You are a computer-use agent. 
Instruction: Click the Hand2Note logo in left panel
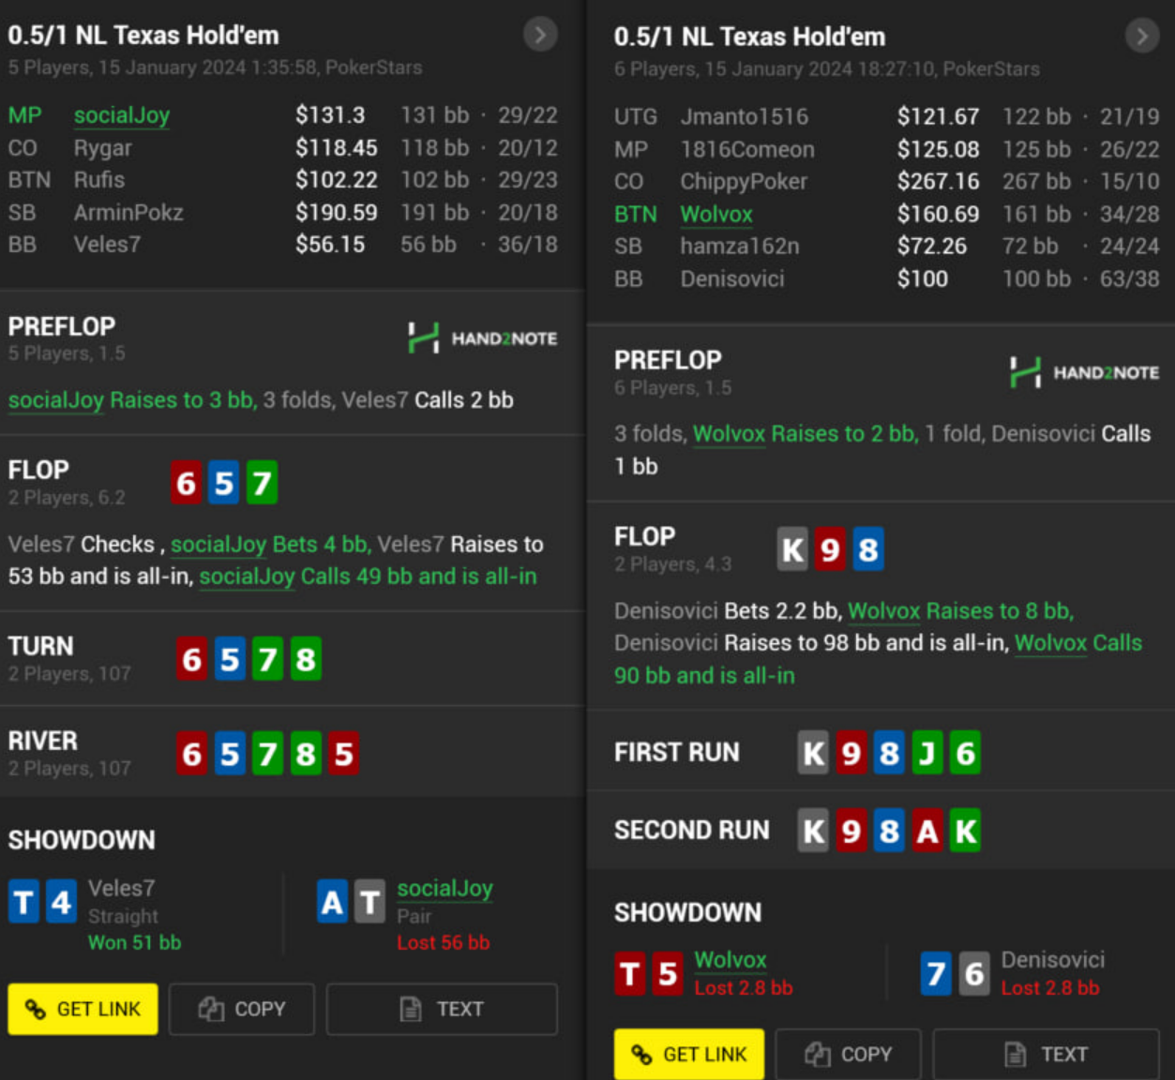click(x=483, y=338)
